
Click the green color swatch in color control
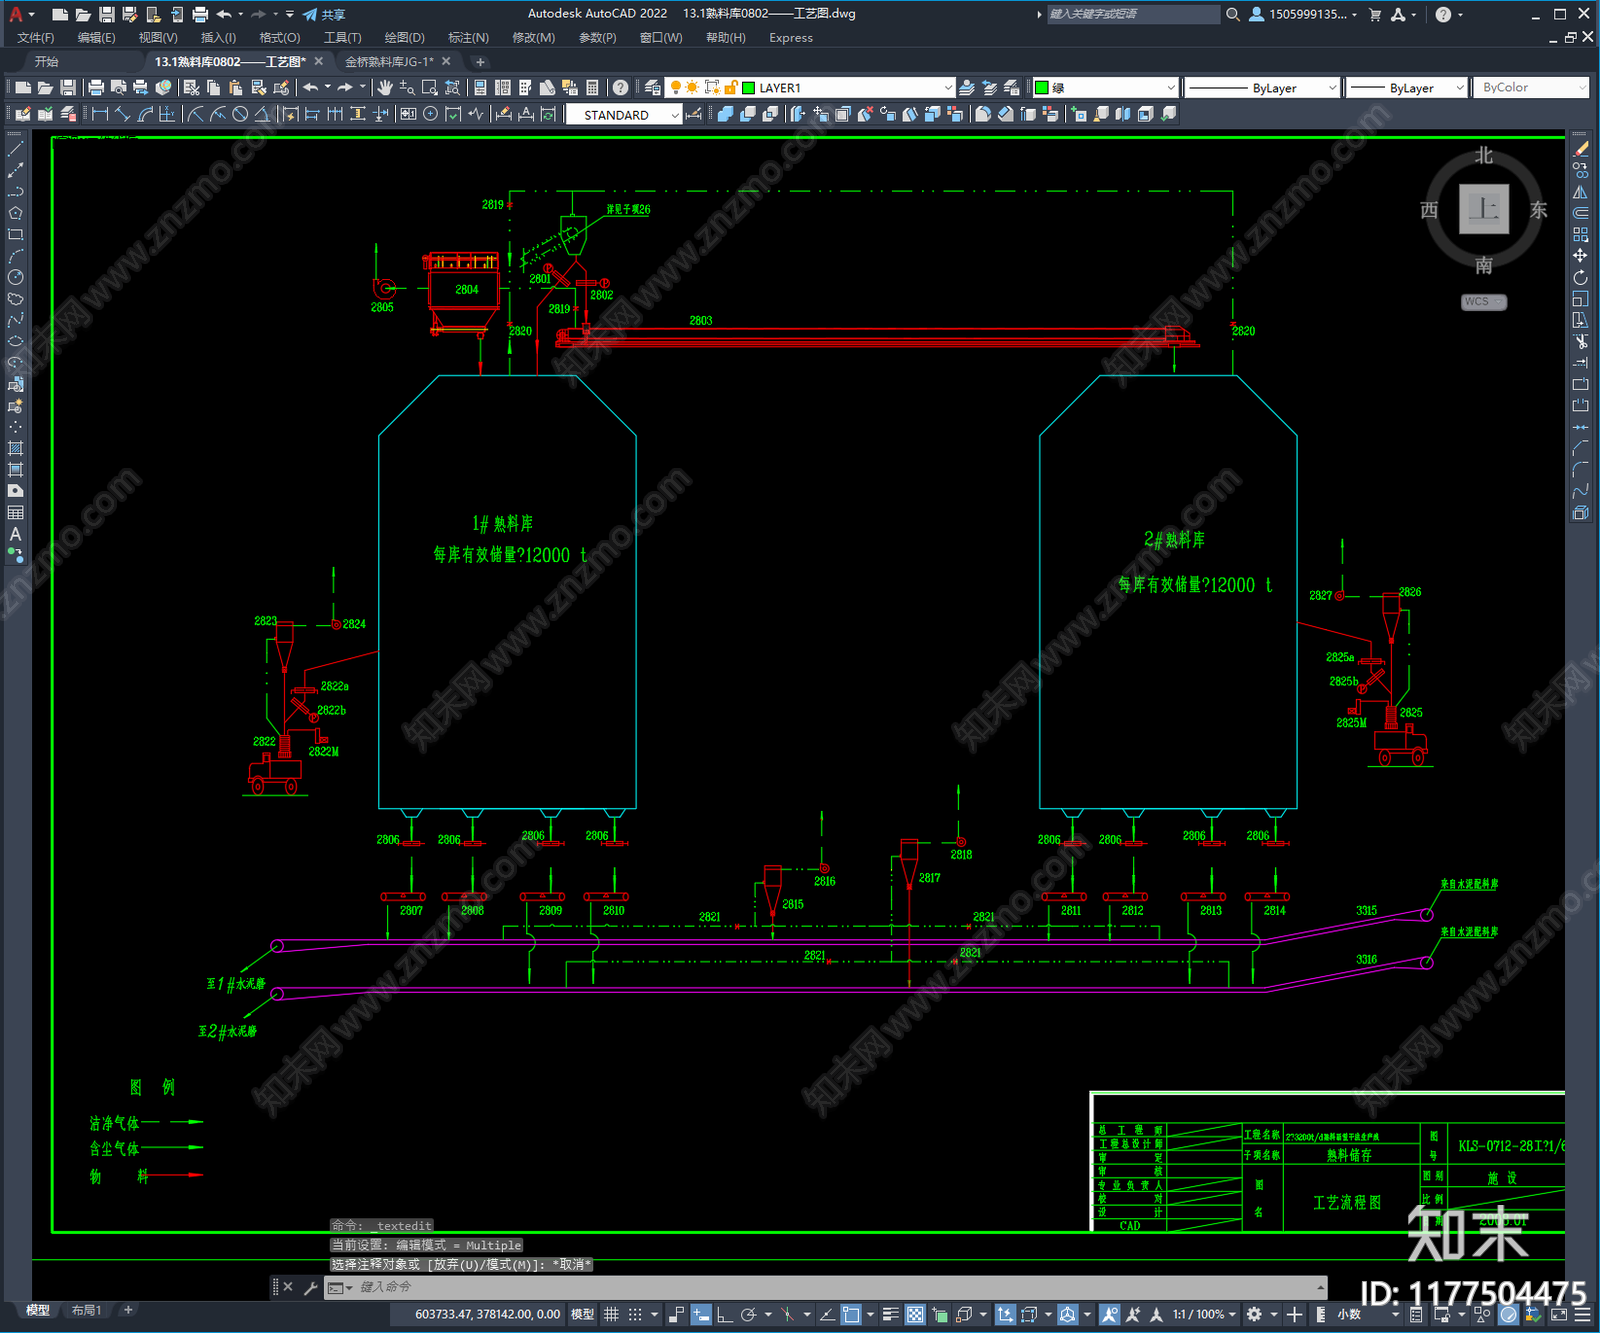[1041, 88]
